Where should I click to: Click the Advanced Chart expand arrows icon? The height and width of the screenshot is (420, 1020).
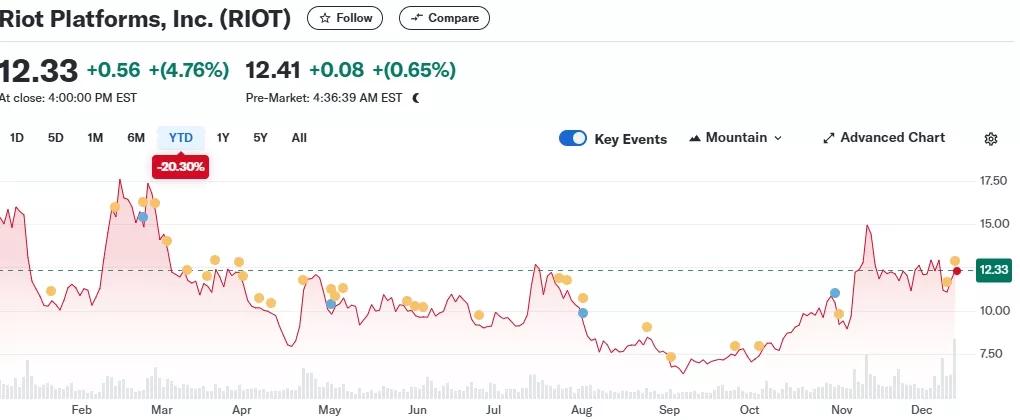click(x=828, y=138)
